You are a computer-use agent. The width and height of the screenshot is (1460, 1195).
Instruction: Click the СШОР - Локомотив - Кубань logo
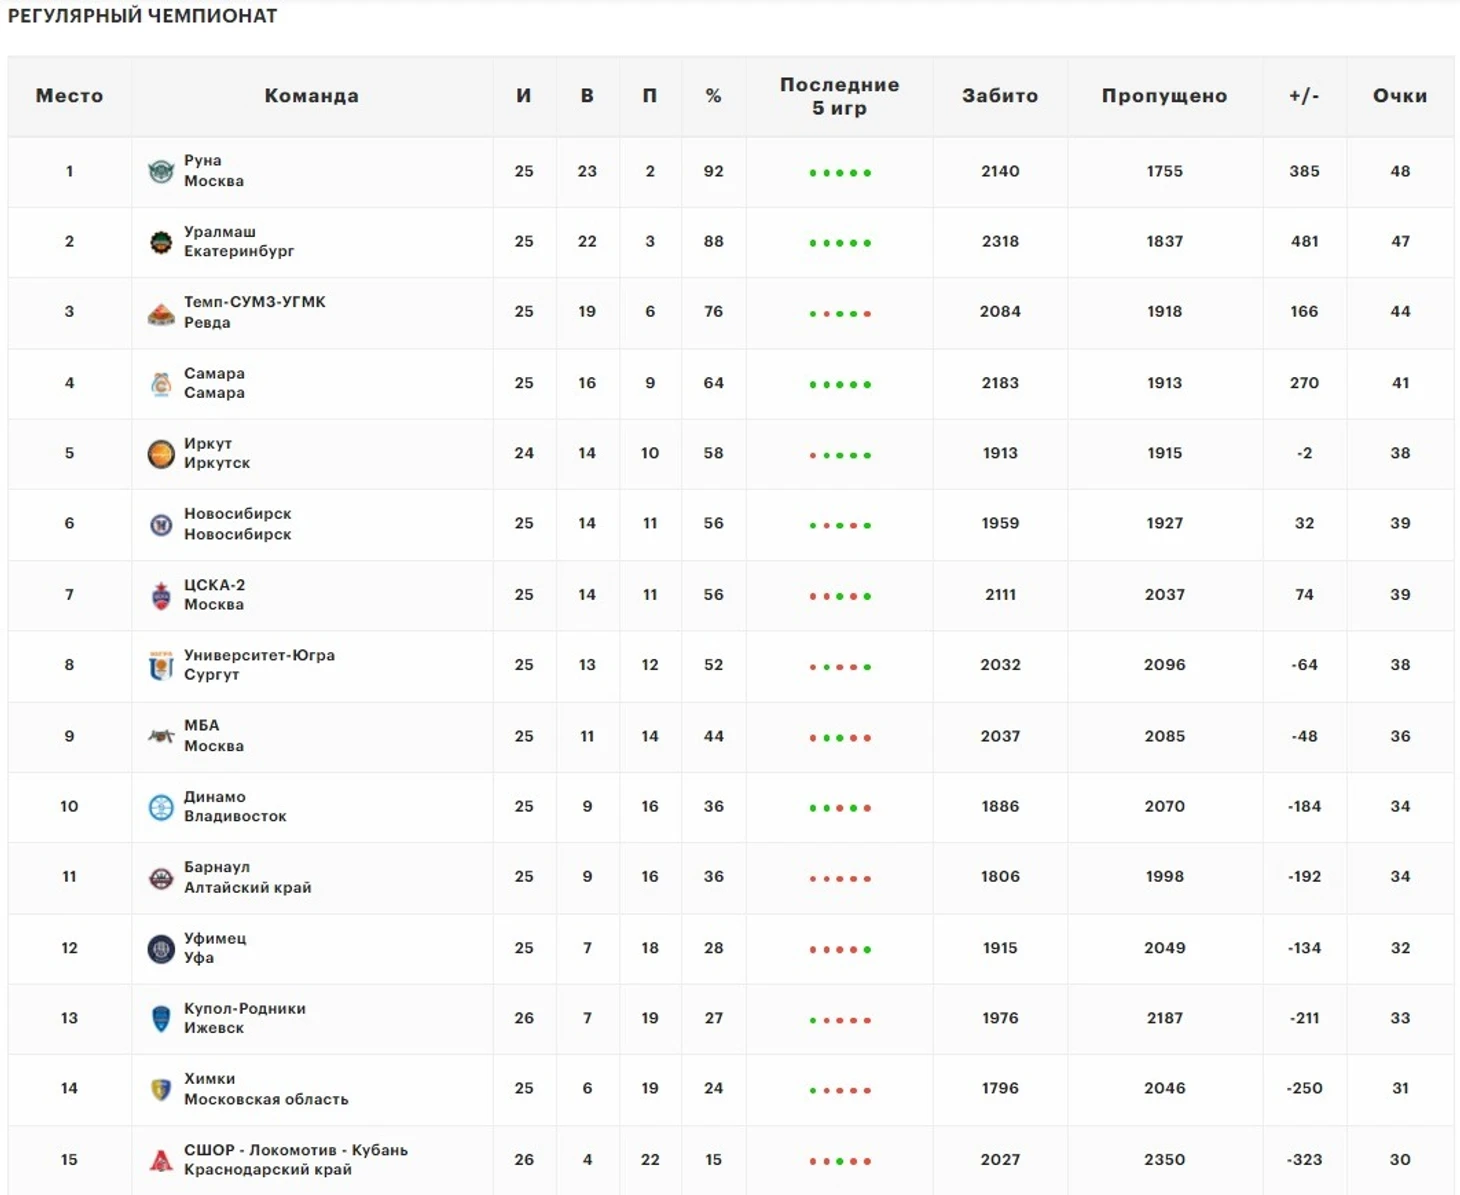click(161, 1160)
